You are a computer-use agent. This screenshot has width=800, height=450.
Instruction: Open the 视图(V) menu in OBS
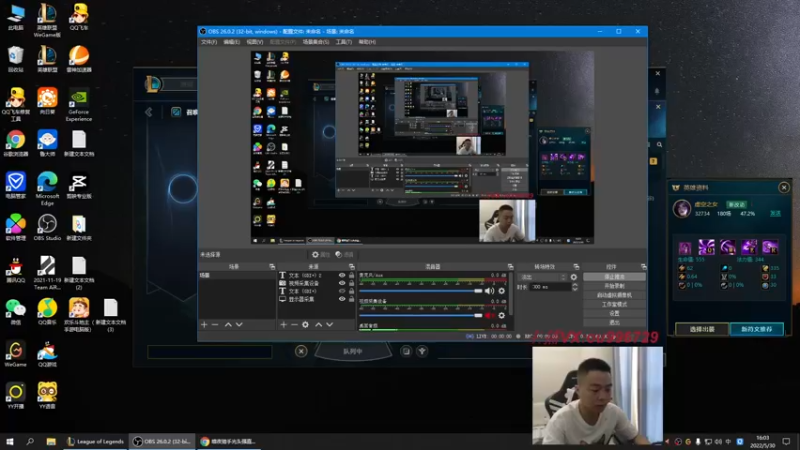point(255,42)
